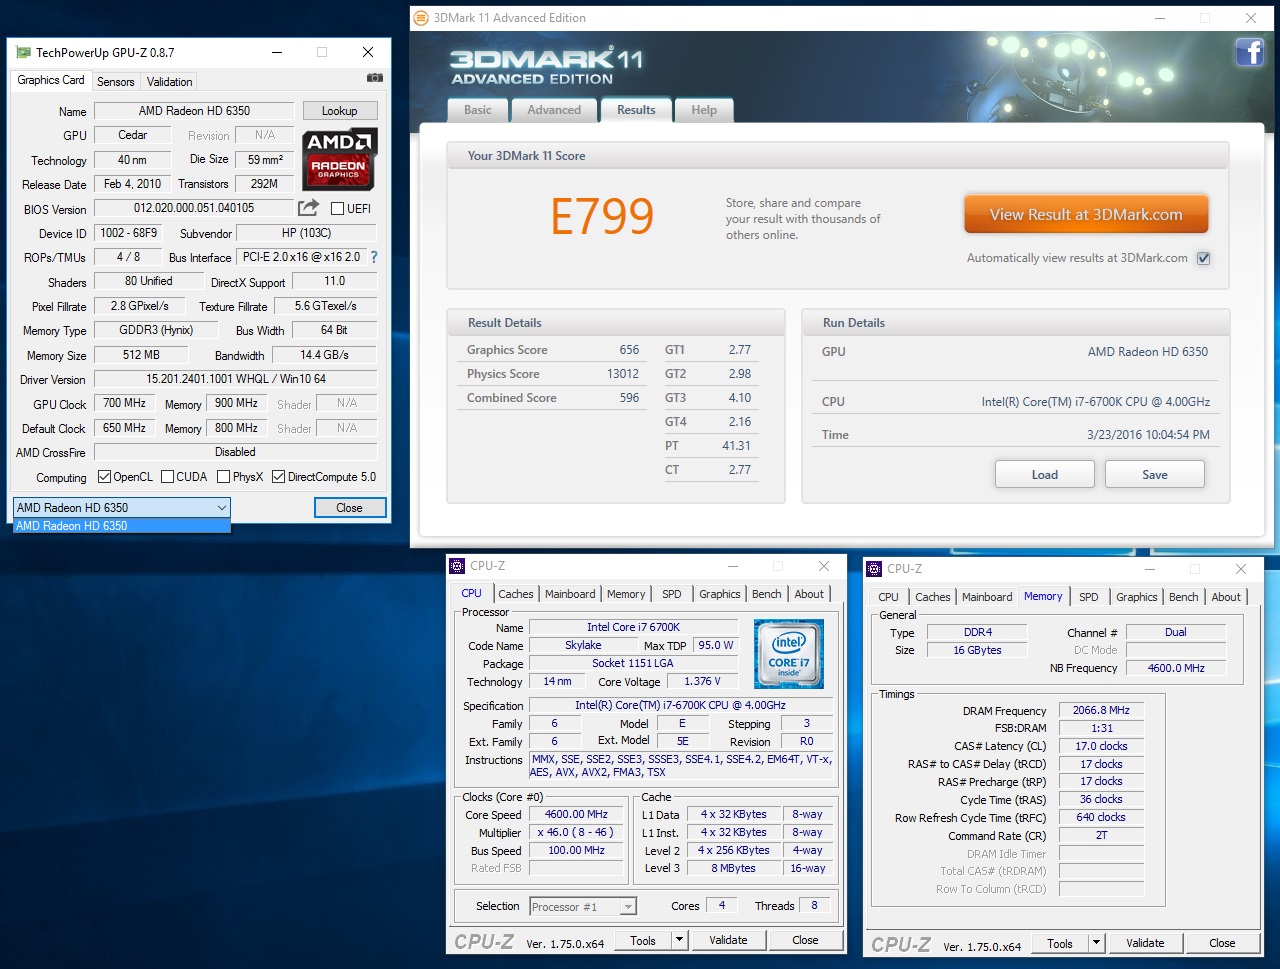Click Close button in CPU-Z Memory window

tap(1222, 943)
